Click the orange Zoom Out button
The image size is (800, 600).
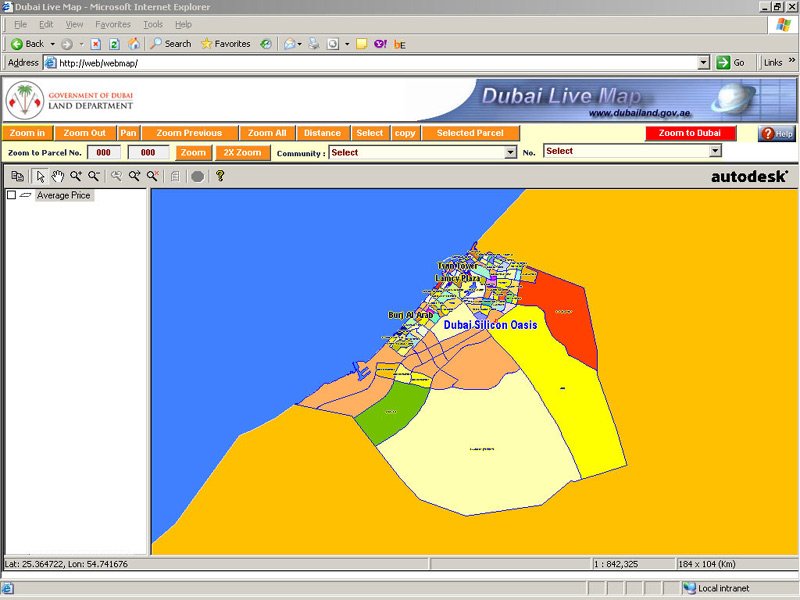[x=85, y=133]
